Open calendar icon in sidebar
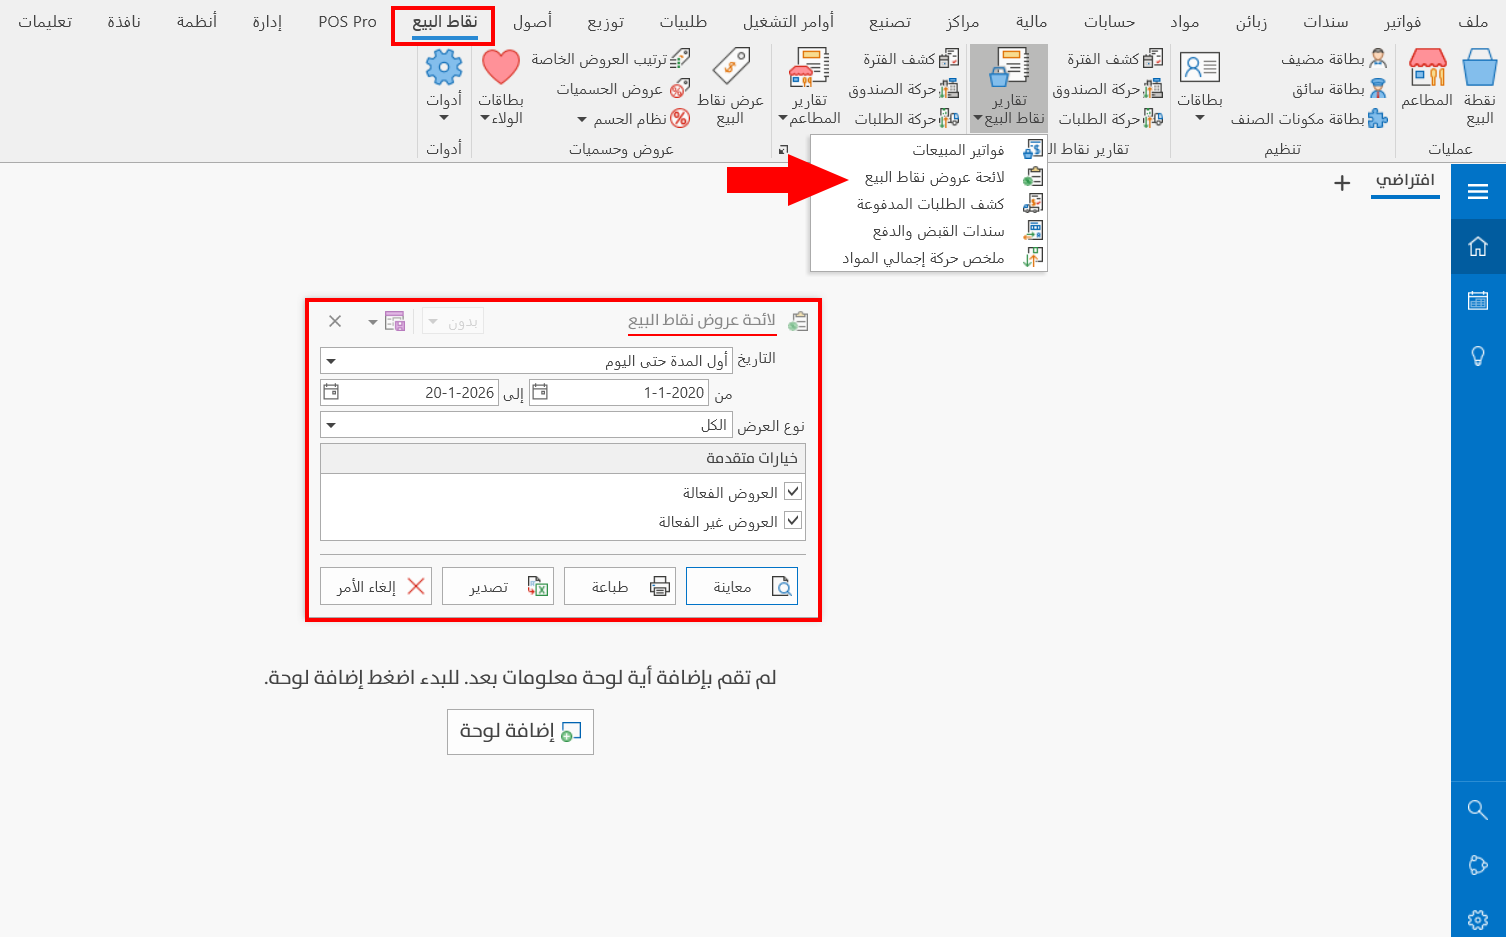The image size is (1506, 937). click(1478, 300)
